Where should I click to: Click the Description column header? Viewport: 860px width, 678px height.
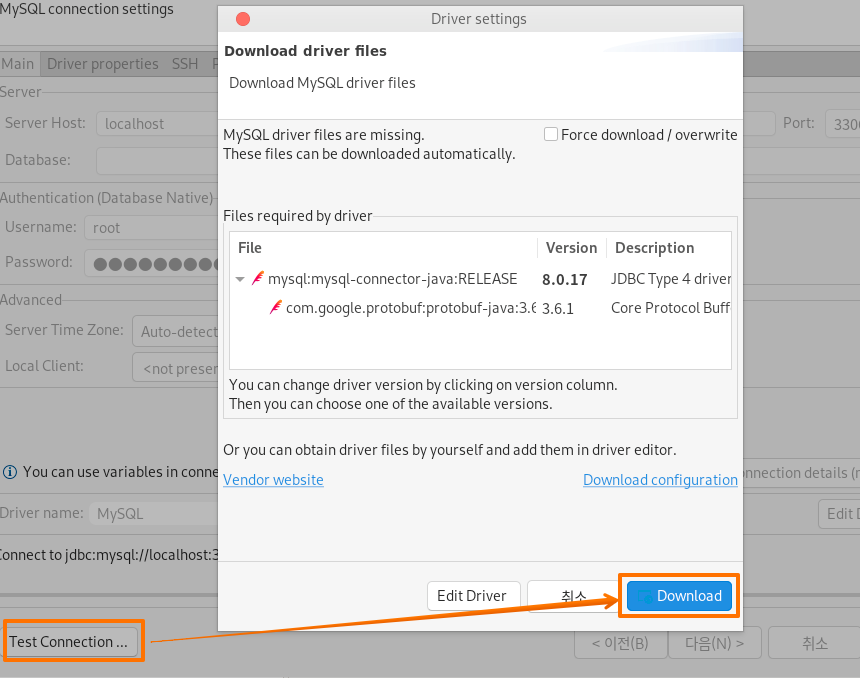point(654,248)
